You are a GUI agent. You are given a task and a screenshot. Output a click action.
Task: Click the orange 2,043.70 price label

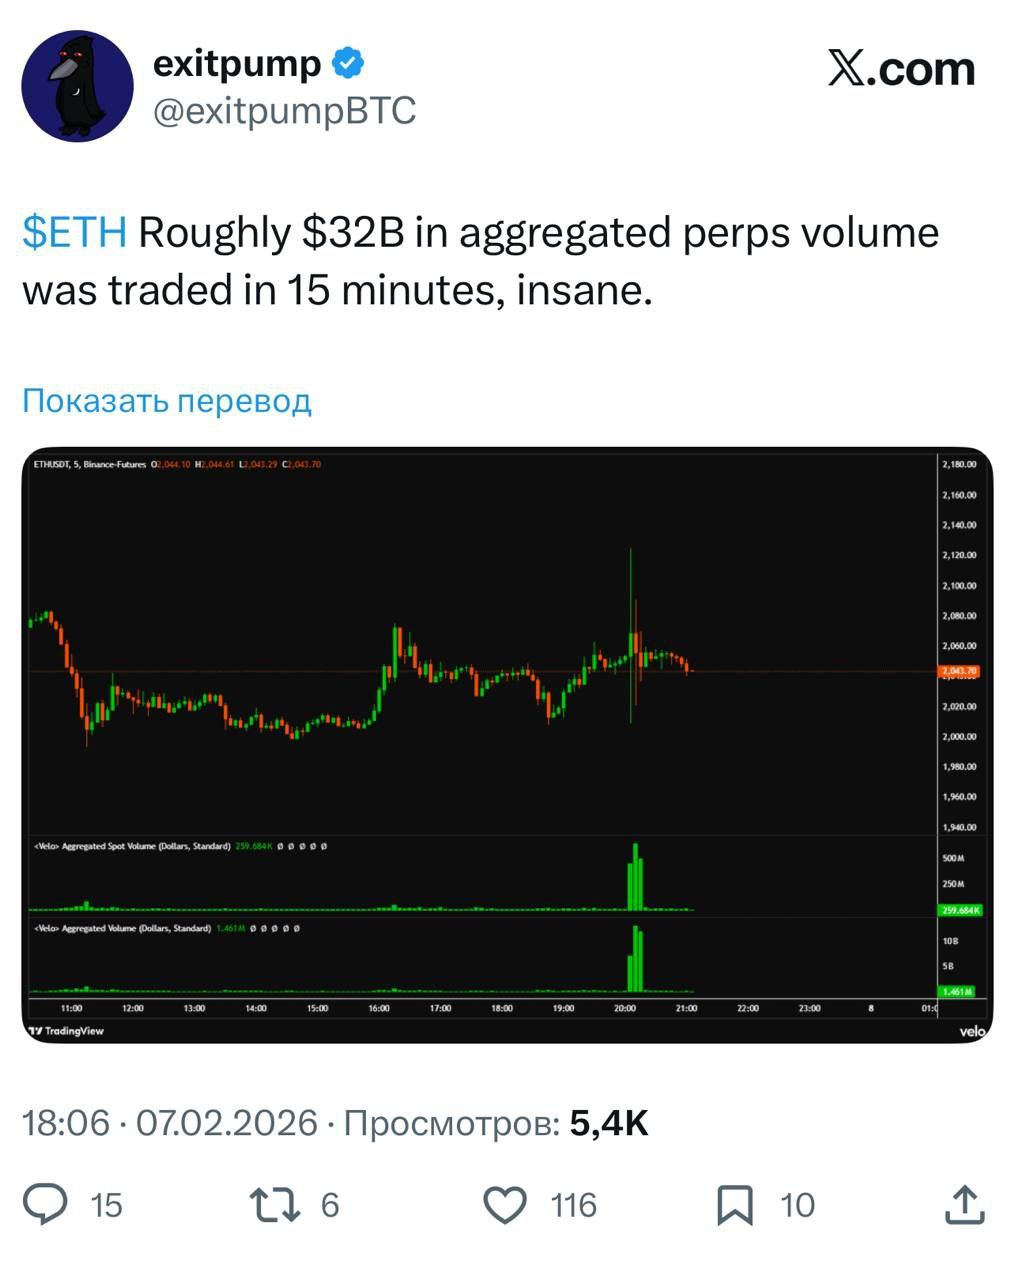pyautogui.click(x=959, y=671)
